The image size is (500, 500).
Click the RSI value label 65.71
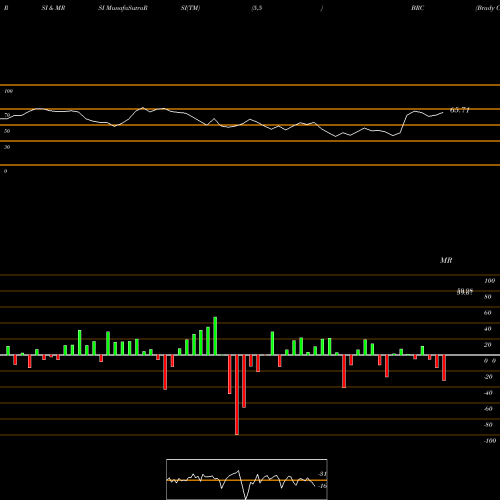click(460, 110)
